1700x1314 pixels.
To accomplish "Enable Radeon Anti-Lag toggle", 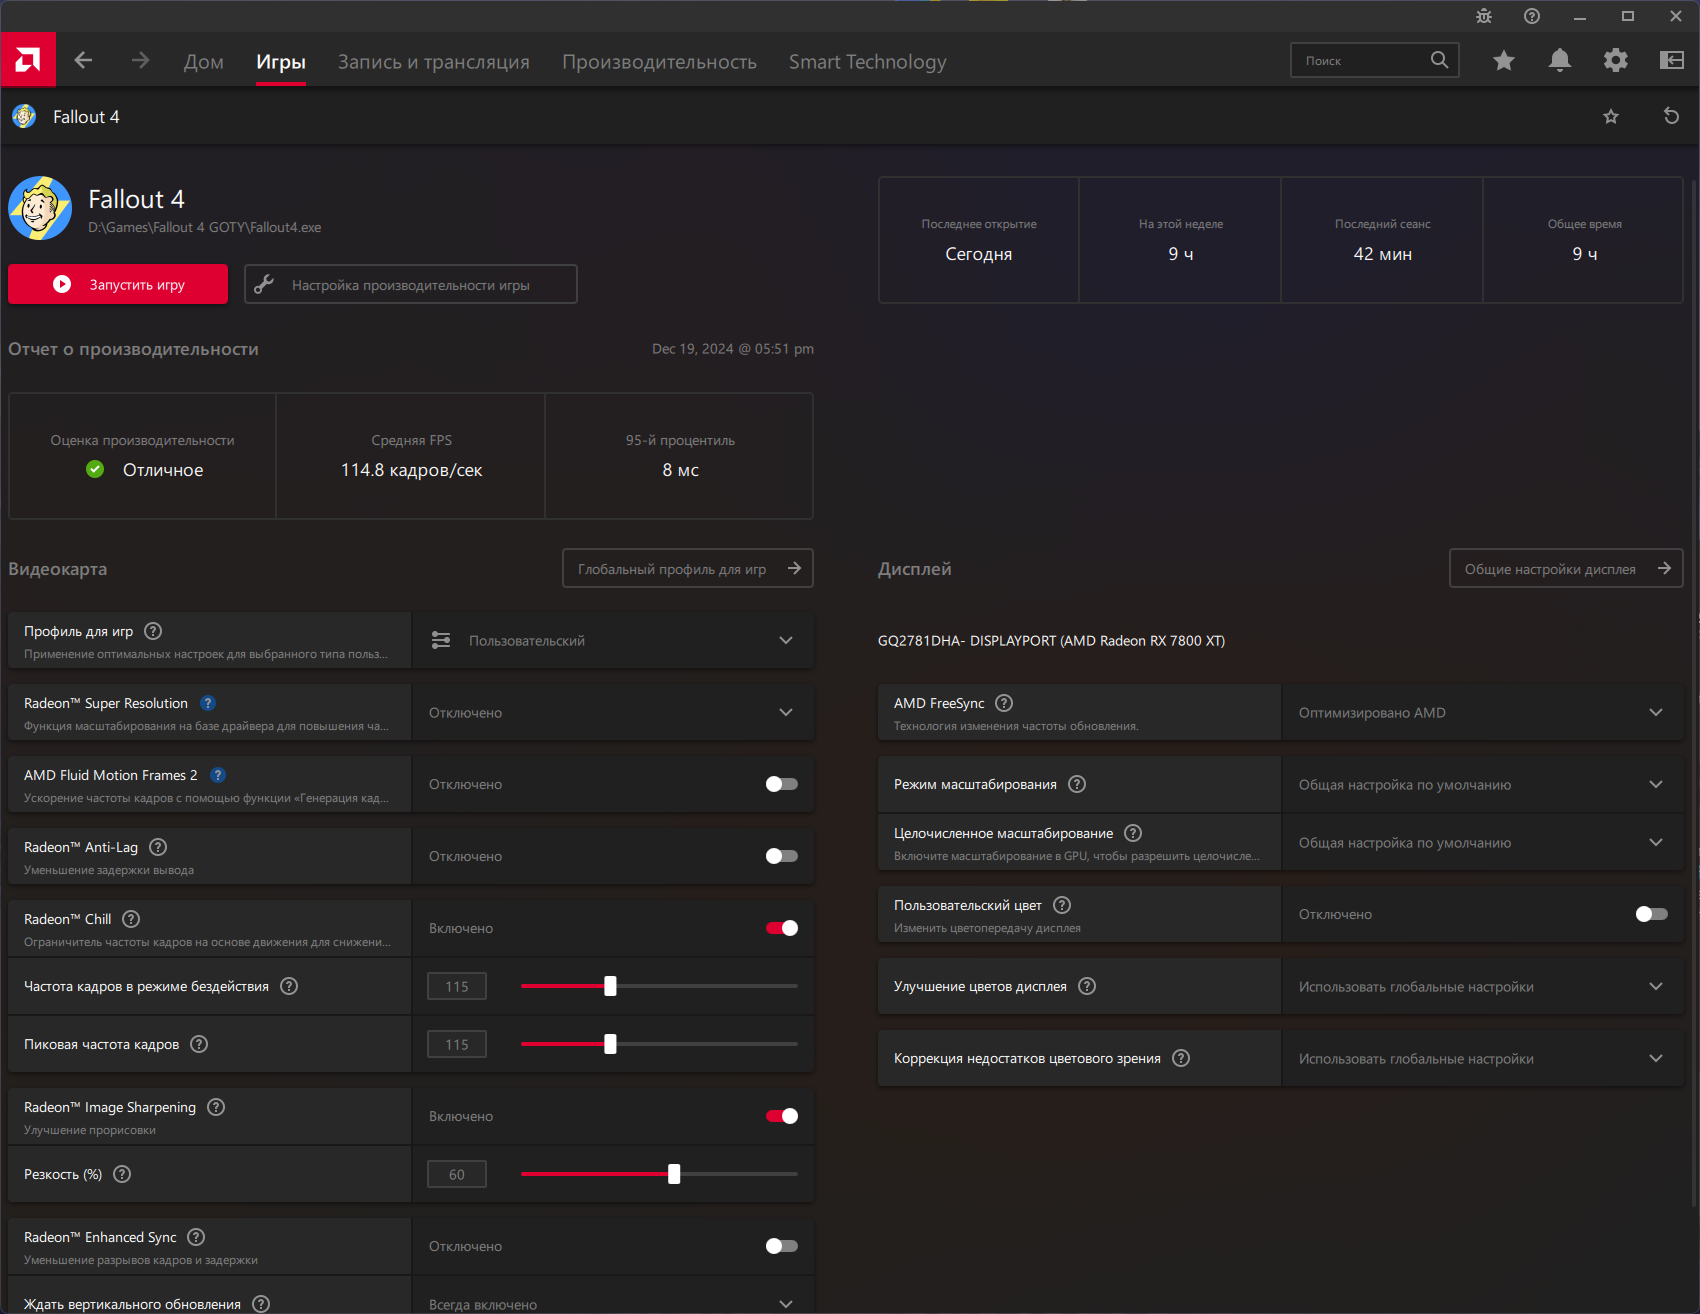I will tap(782, 856).
